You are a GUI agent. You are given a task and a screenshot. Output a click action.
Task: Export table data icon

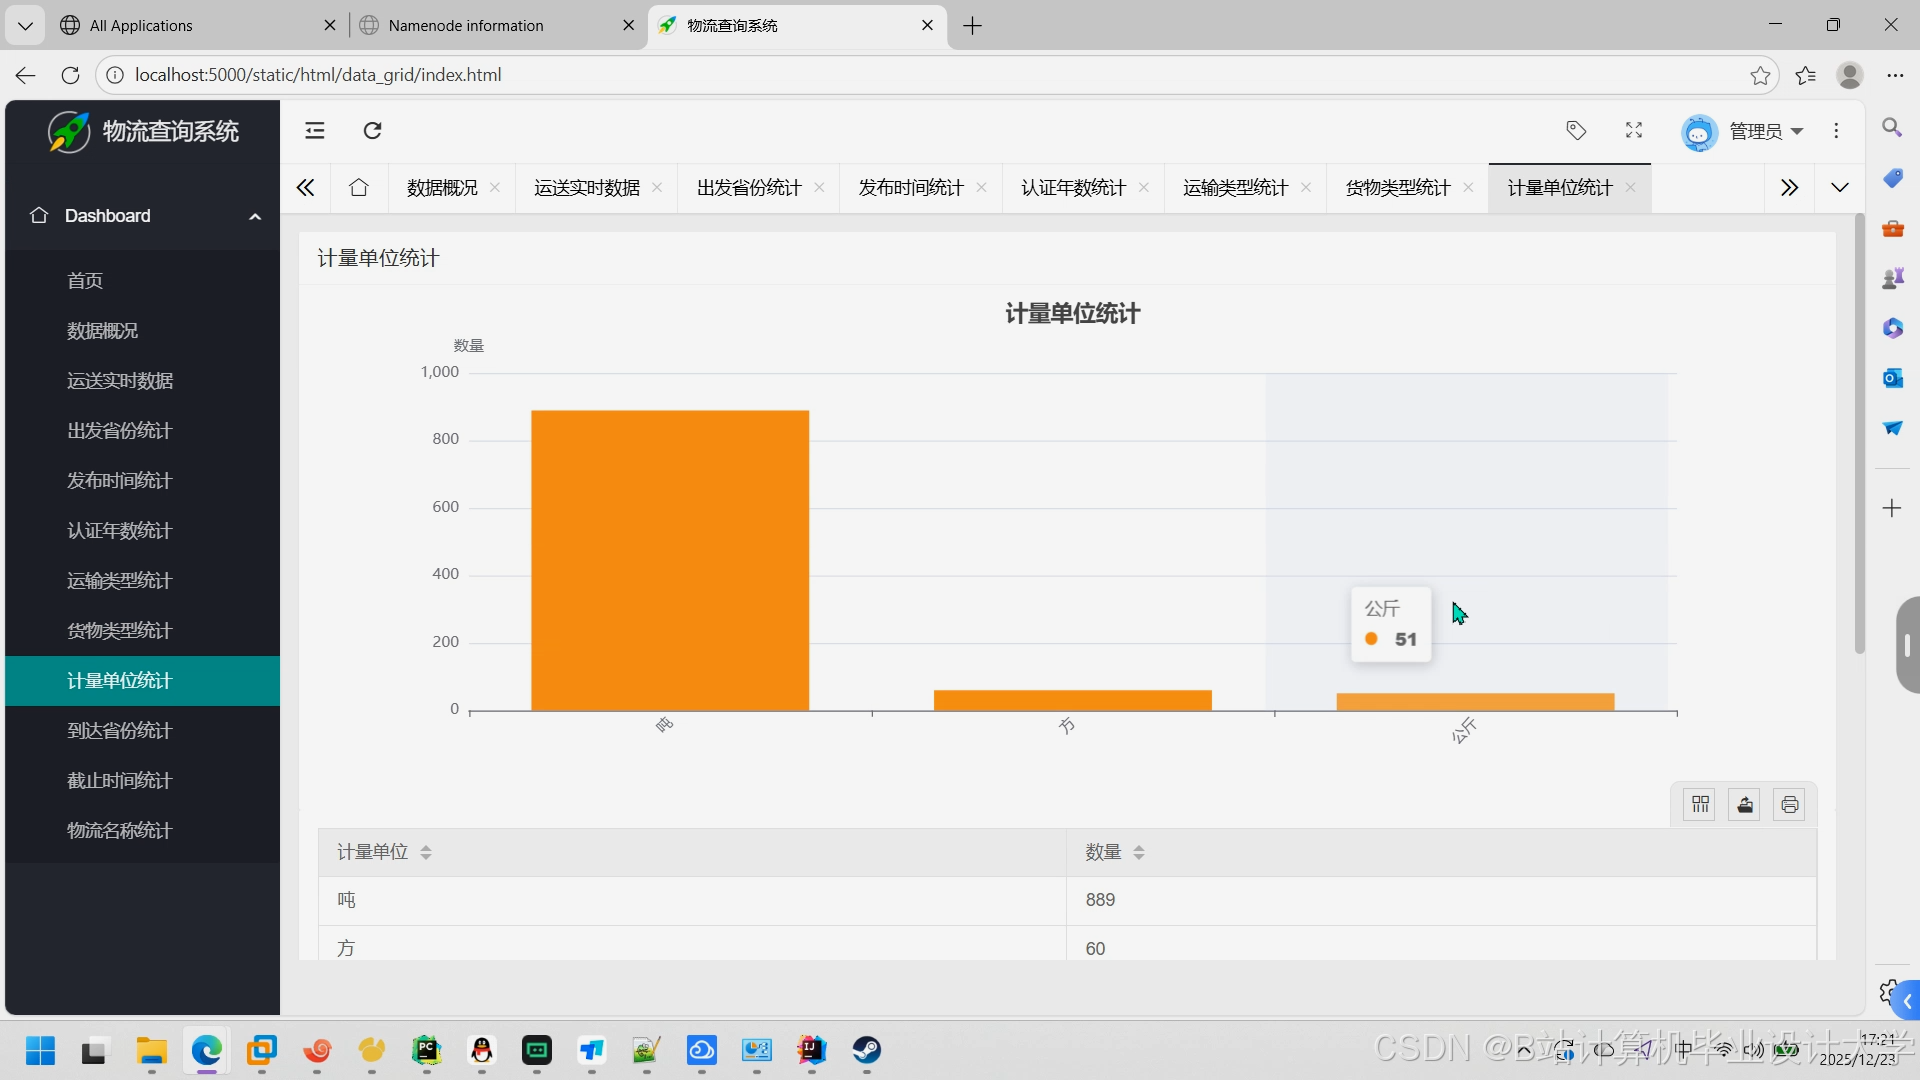tap(1745, 805)
